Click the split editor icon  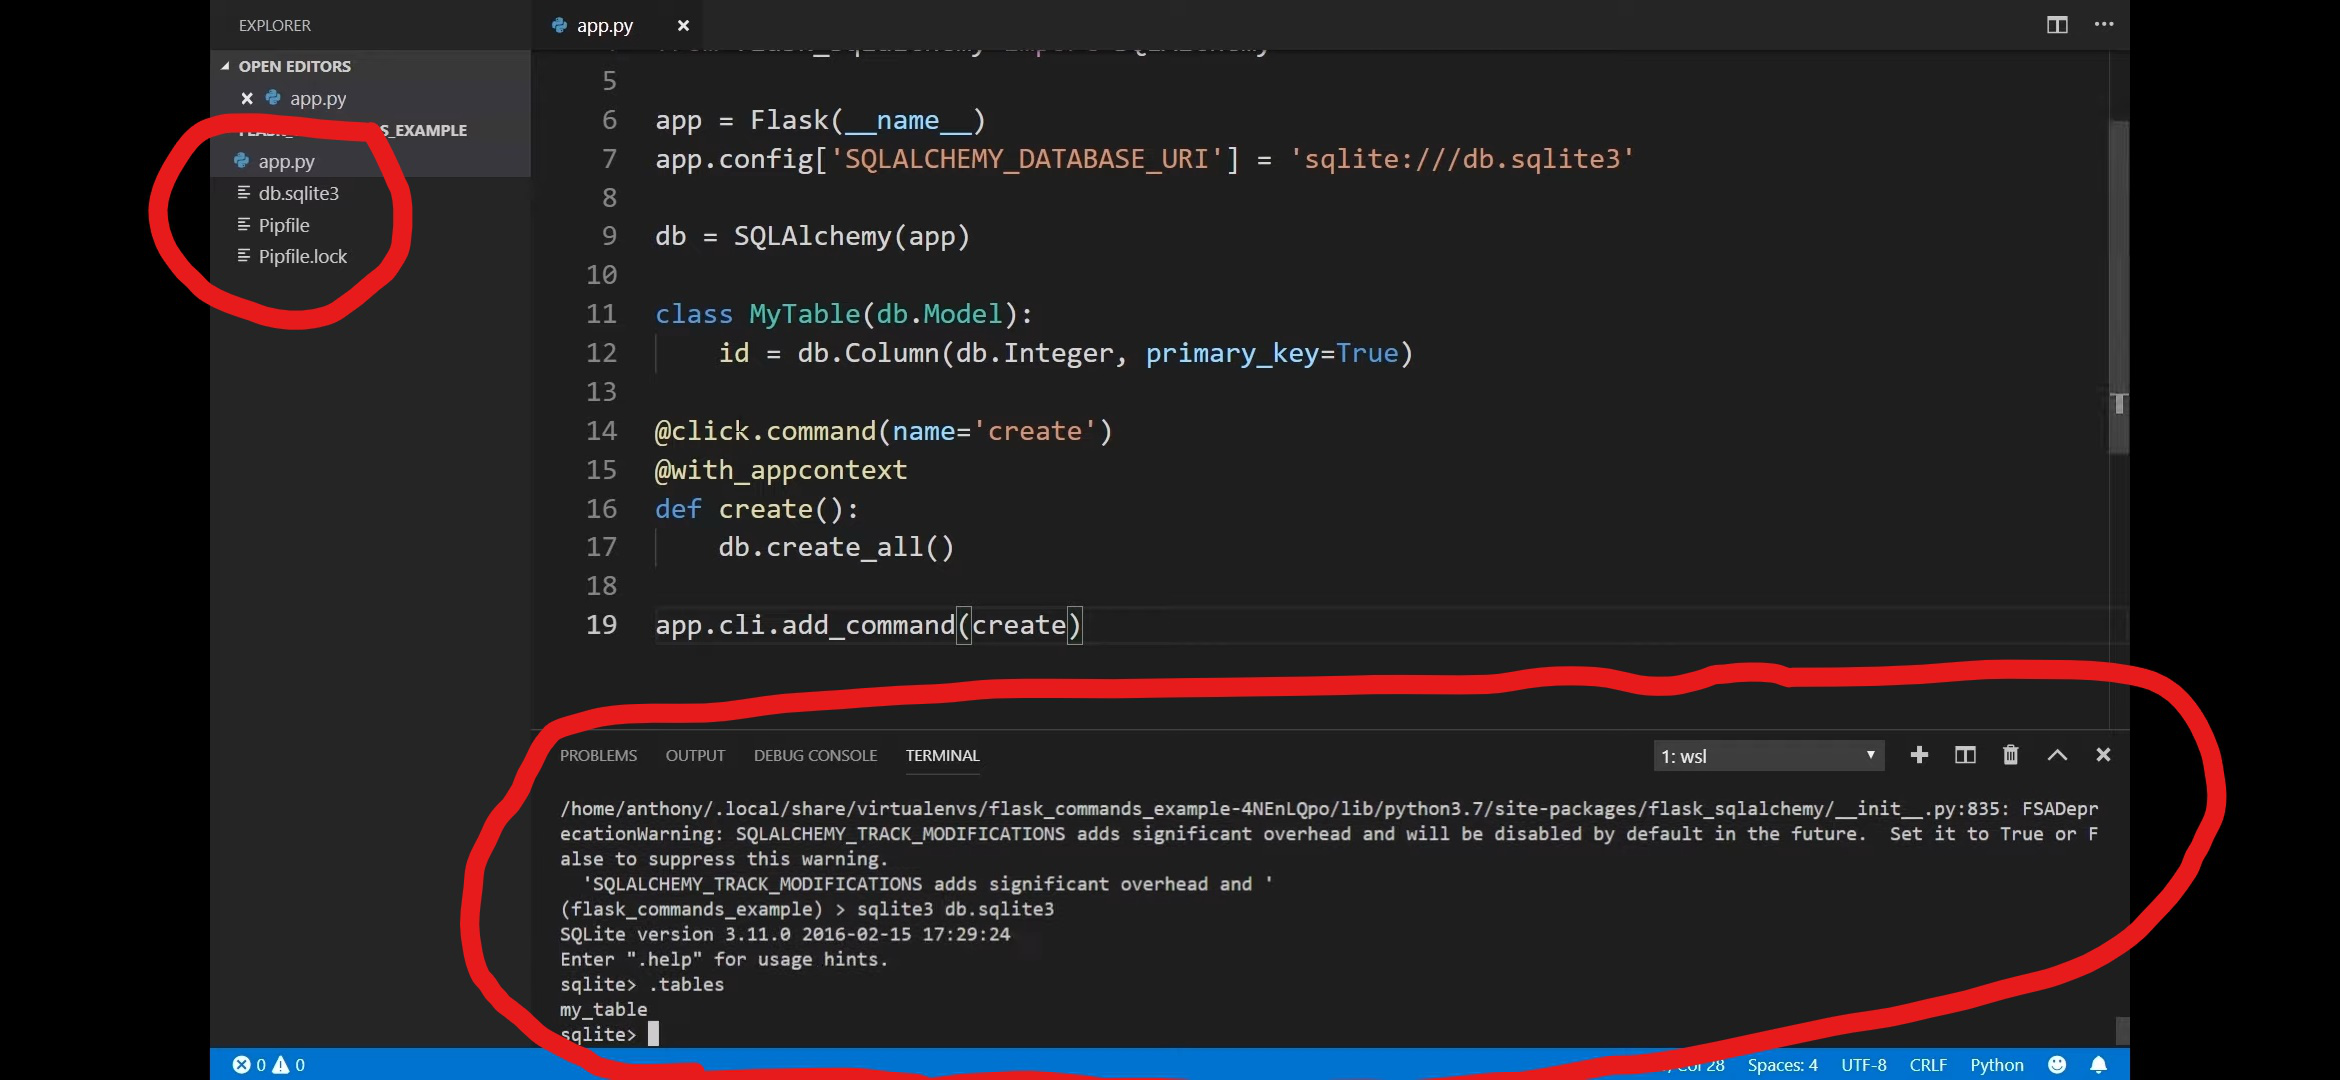click(x=2056, y=25)
